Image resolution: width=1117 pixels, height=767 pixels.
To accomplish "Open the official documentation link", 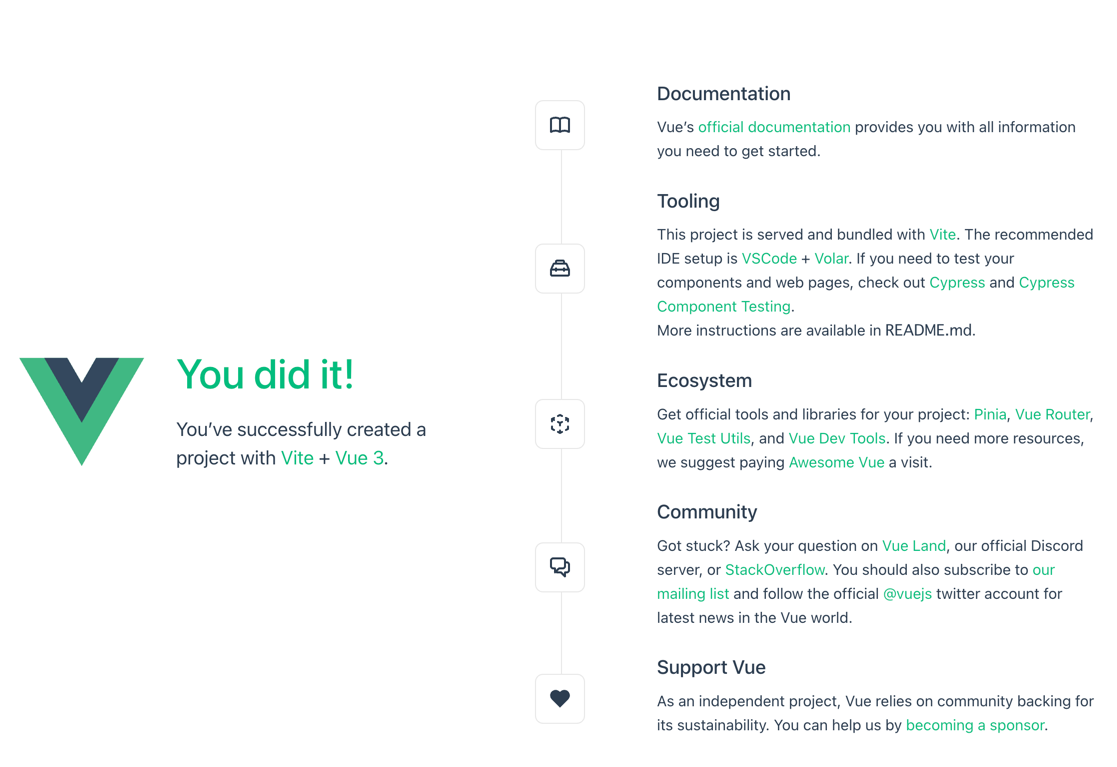I will [774, 127].
